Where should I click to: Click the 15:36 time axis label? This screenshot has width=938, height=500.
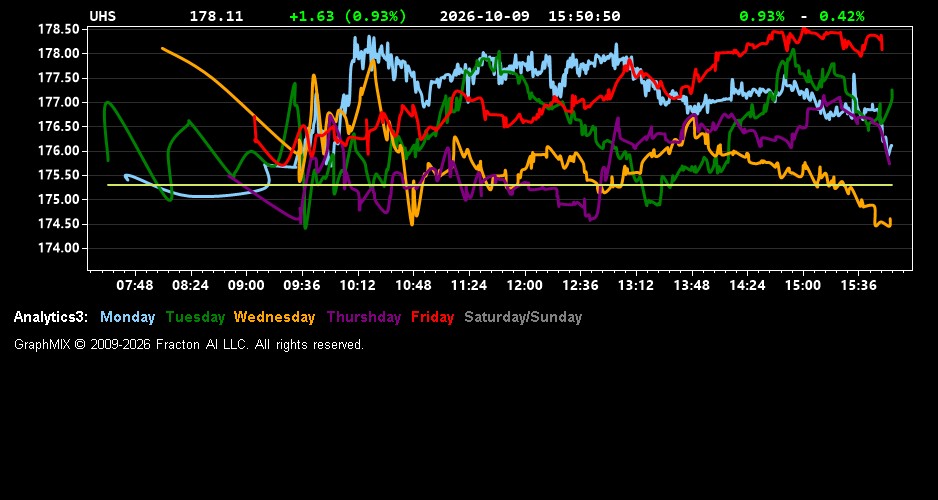tap(858, 285)
